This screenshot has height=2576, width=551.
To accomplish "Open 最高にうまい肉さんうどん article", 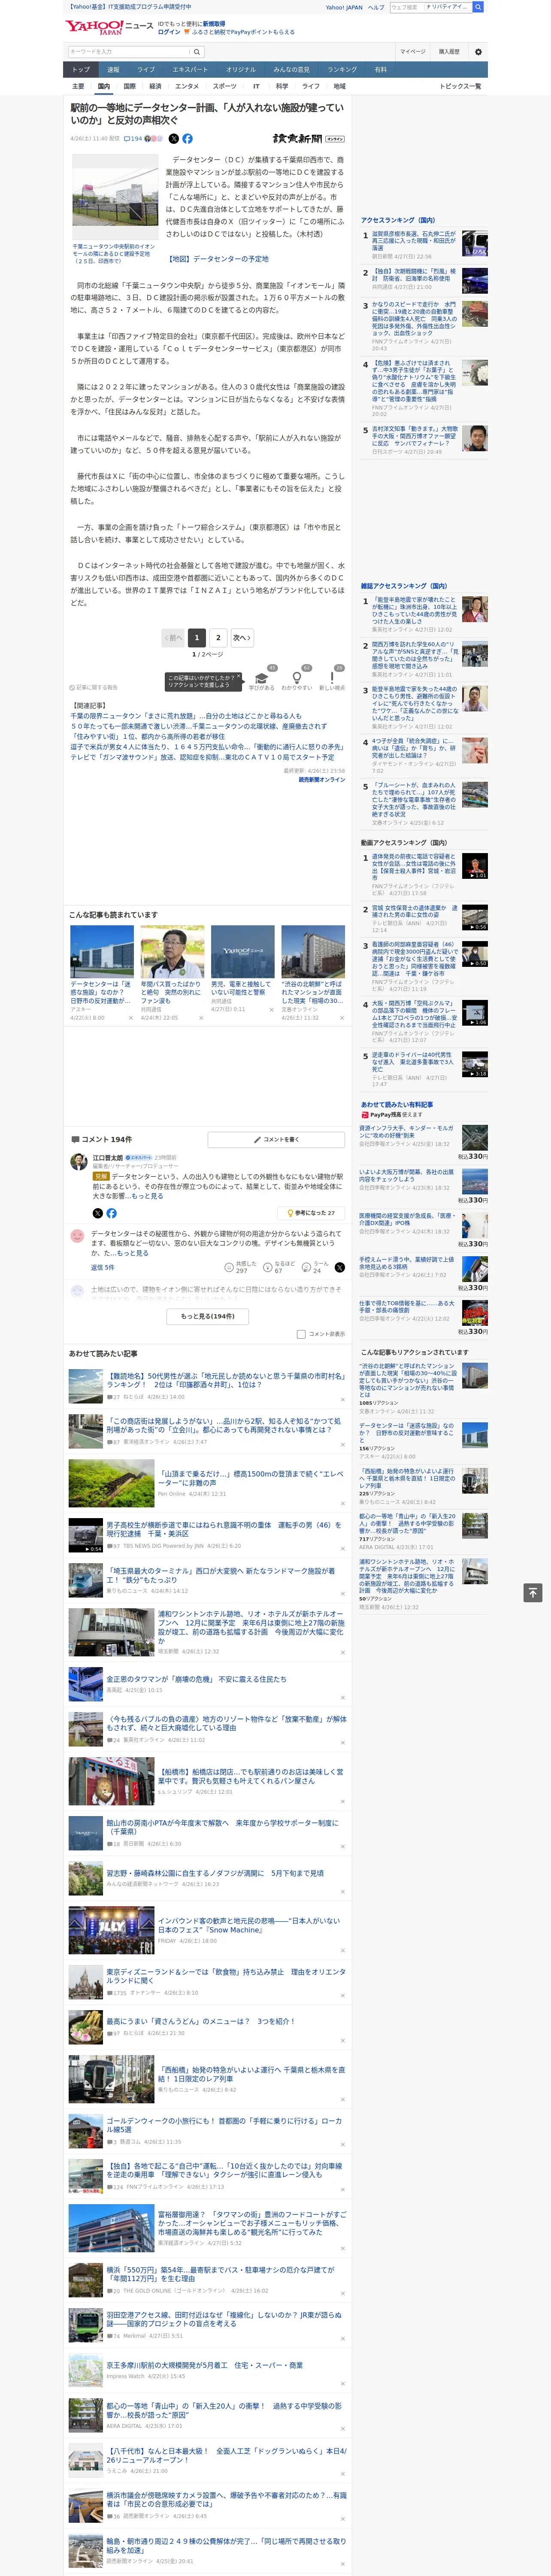I will click(200, 2021).
